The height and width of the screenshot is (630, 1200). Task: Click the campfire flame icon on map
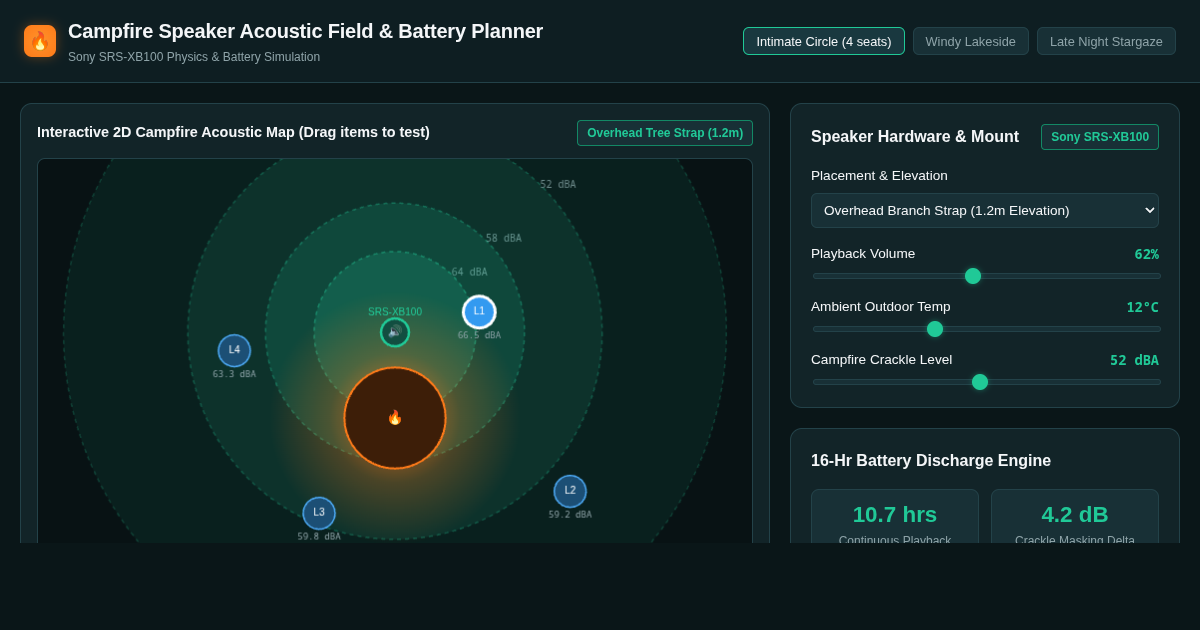pos(395,417)
